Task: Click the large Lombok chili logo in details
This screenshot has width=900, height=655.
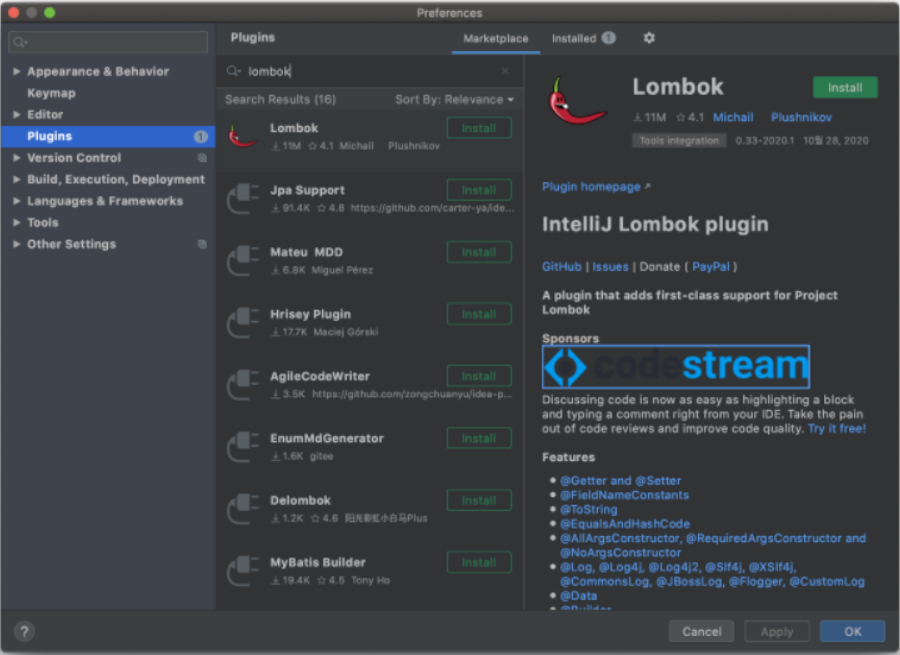Action: click(577, 102)
